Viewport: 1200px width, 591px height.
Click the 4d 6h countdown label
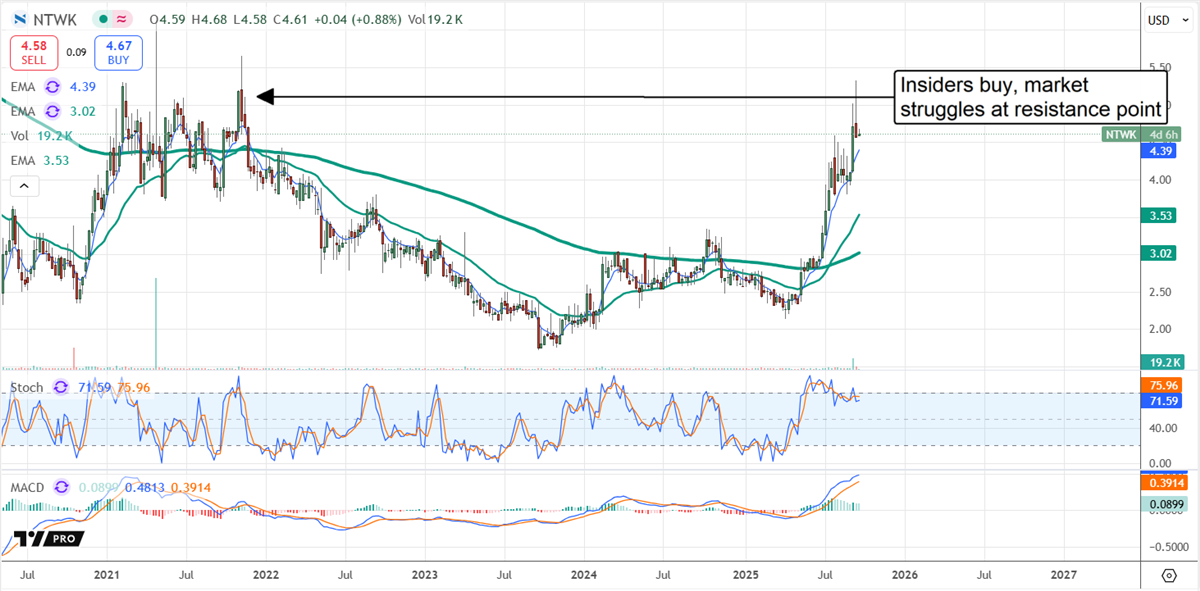(x=1160, y=134)
